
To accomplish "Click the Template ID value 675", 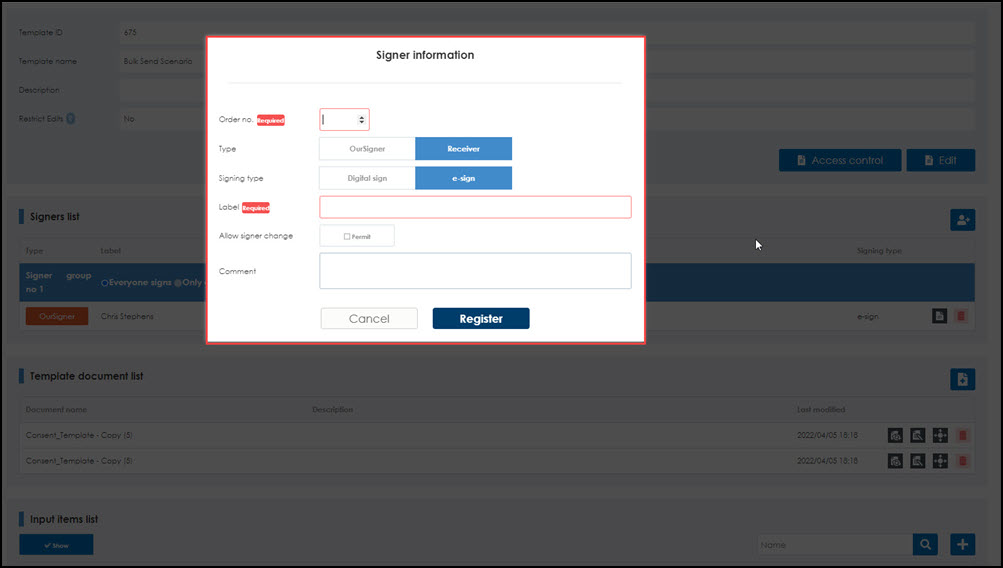I will 130,32.
